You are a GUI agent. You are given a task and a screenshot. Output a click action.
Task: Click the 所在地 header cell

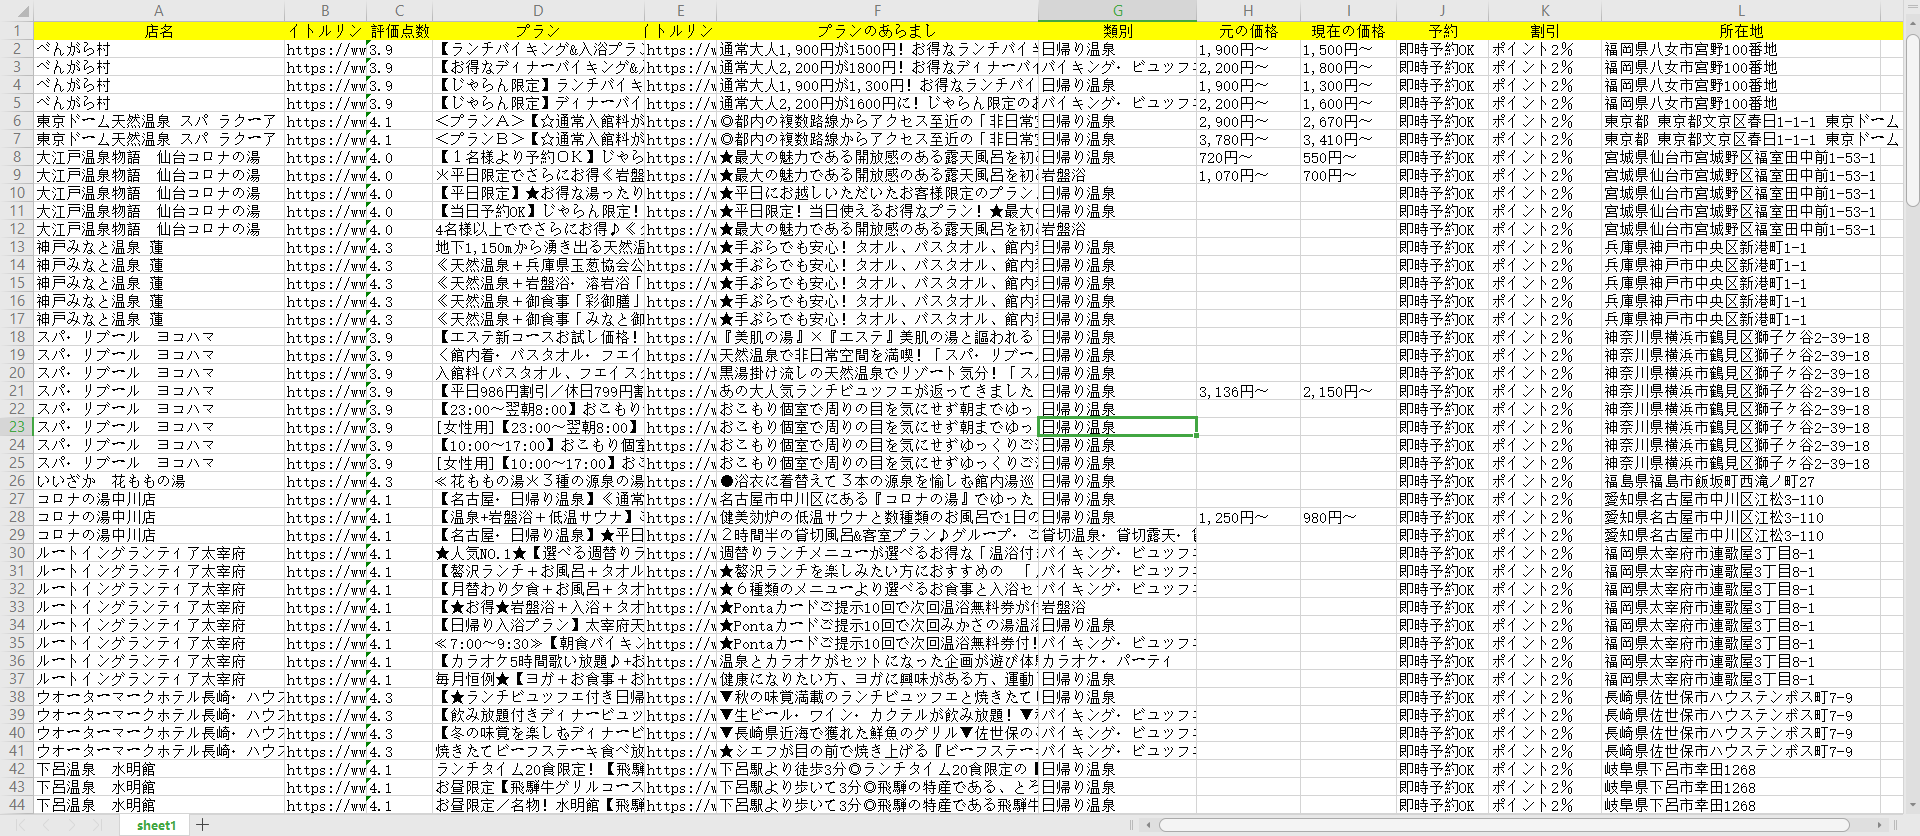[1741, 31]
